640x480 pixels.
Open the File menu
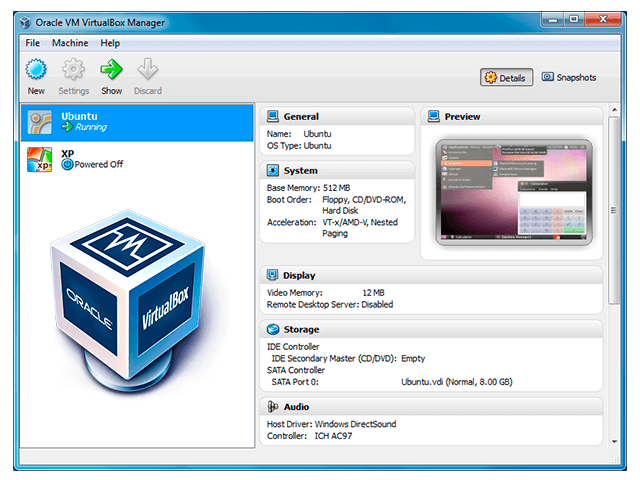33,43
